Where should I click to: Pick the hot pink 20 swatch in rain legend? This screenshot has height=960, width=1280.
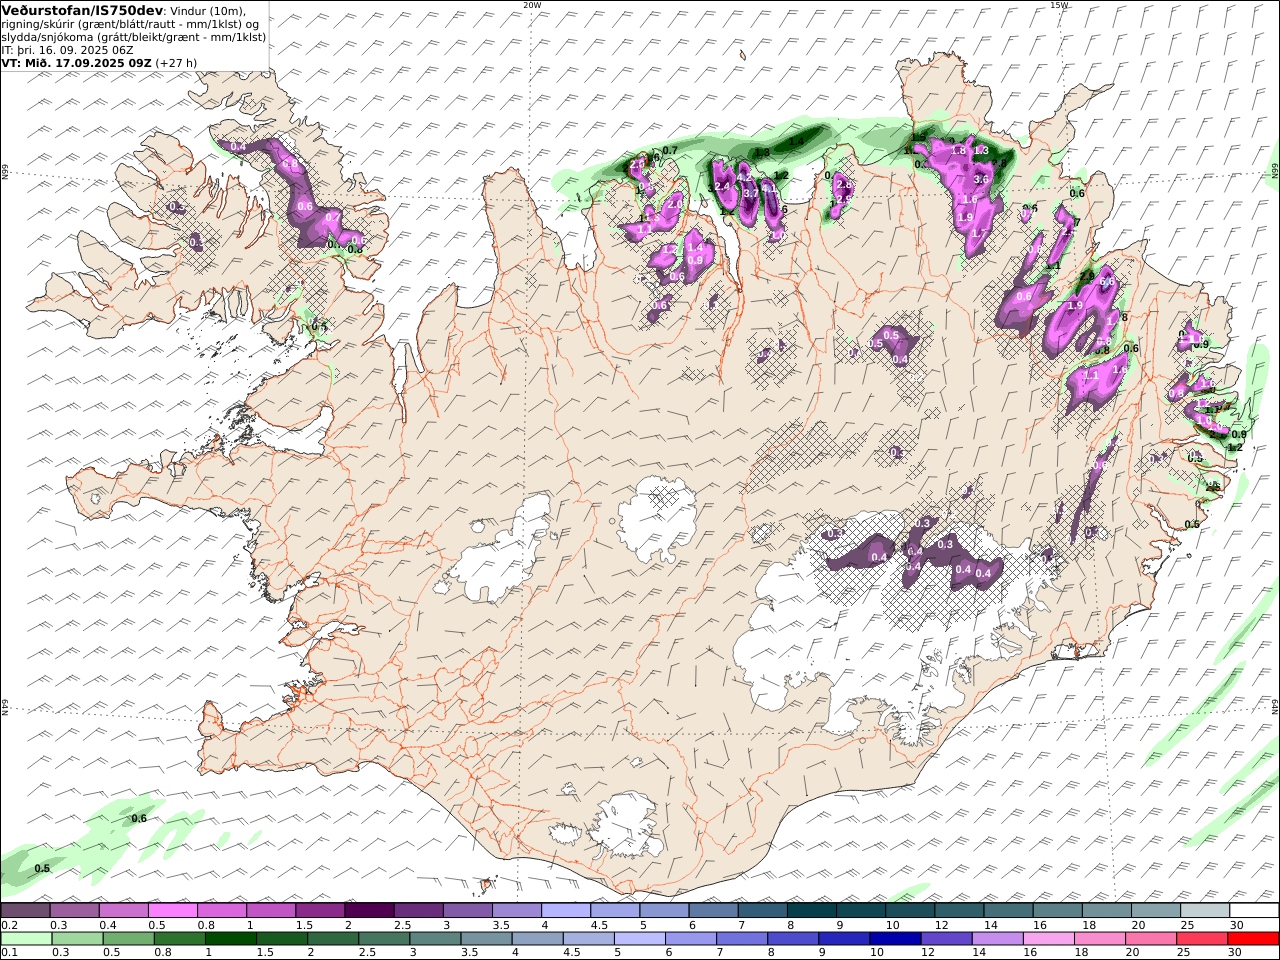(1151, 938)
